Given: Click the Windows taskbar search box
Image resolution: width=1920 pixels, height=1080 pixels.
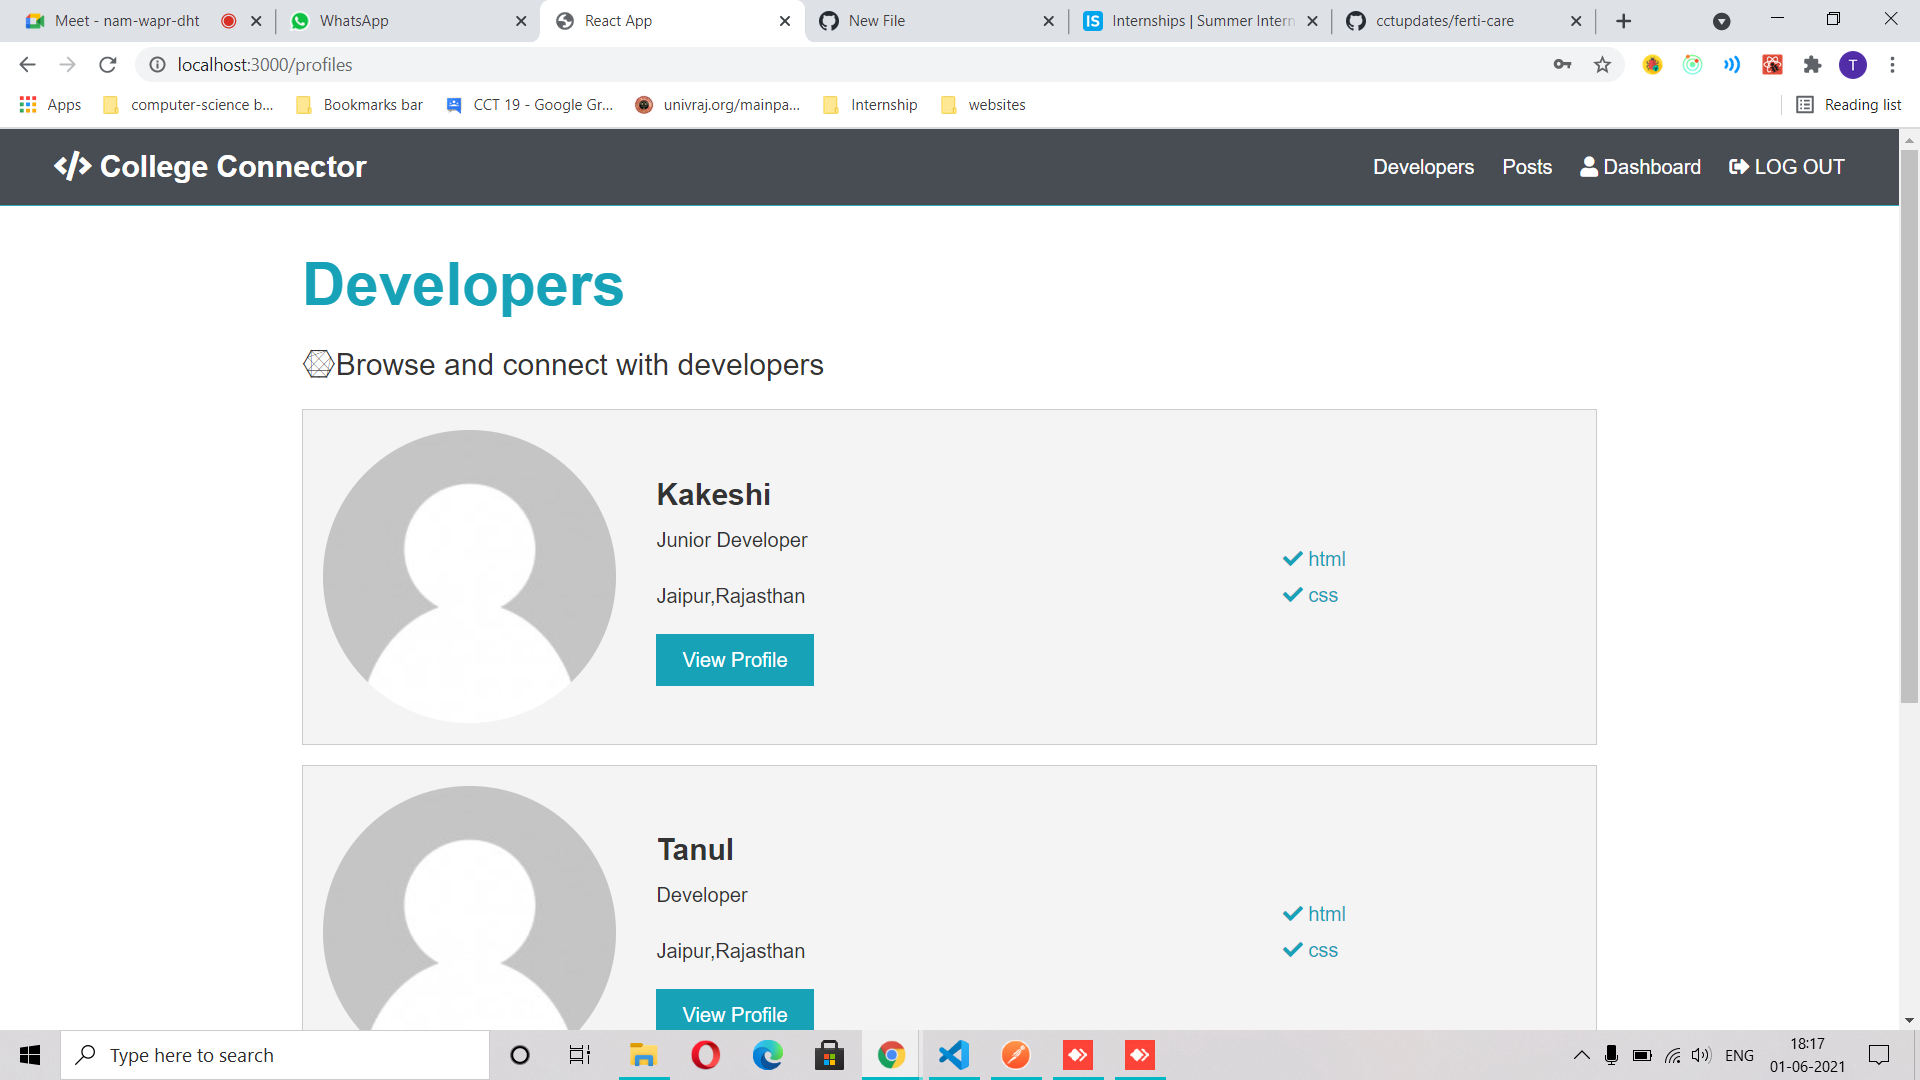Looking at the screenshot, I should [x=275, y=1055].
